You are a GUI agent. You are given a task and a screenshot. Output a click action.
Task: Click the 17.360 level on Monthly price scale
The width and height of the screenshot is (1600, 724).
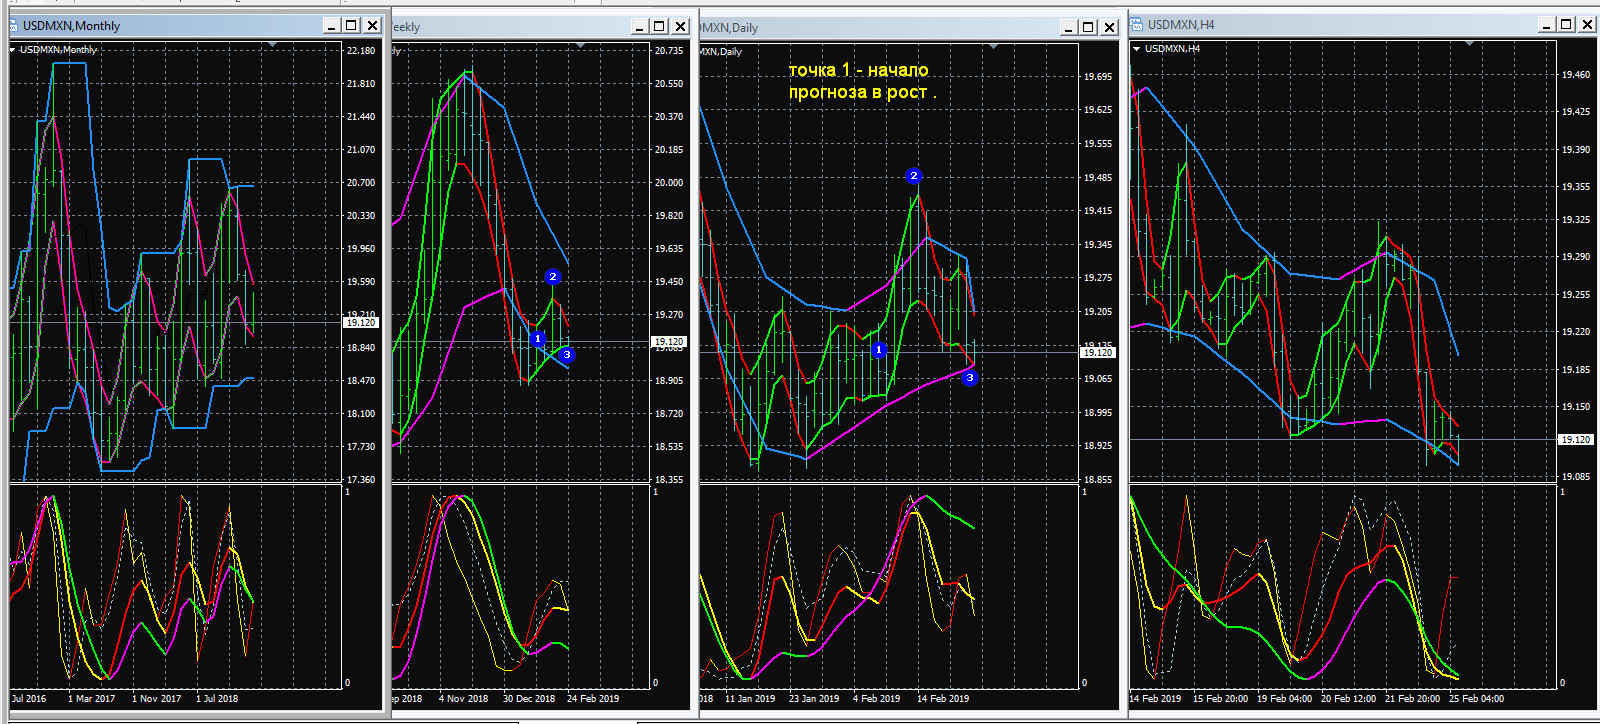(360, 479)
